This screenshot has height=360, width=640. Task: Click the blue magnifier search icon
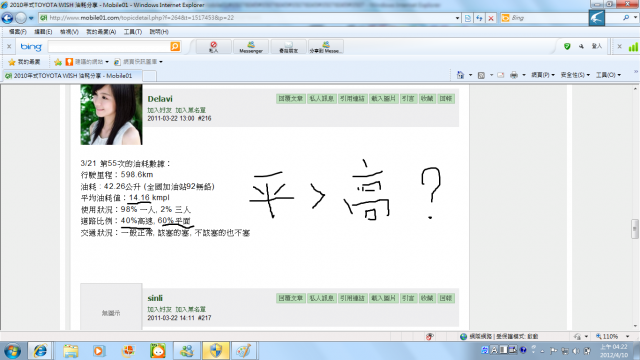coord(626,18)
